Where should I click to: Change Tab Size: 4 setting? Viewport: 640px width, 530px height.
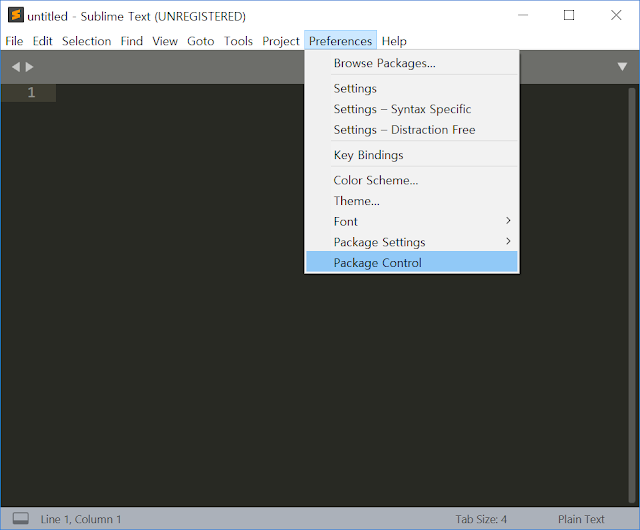(481, 519)
